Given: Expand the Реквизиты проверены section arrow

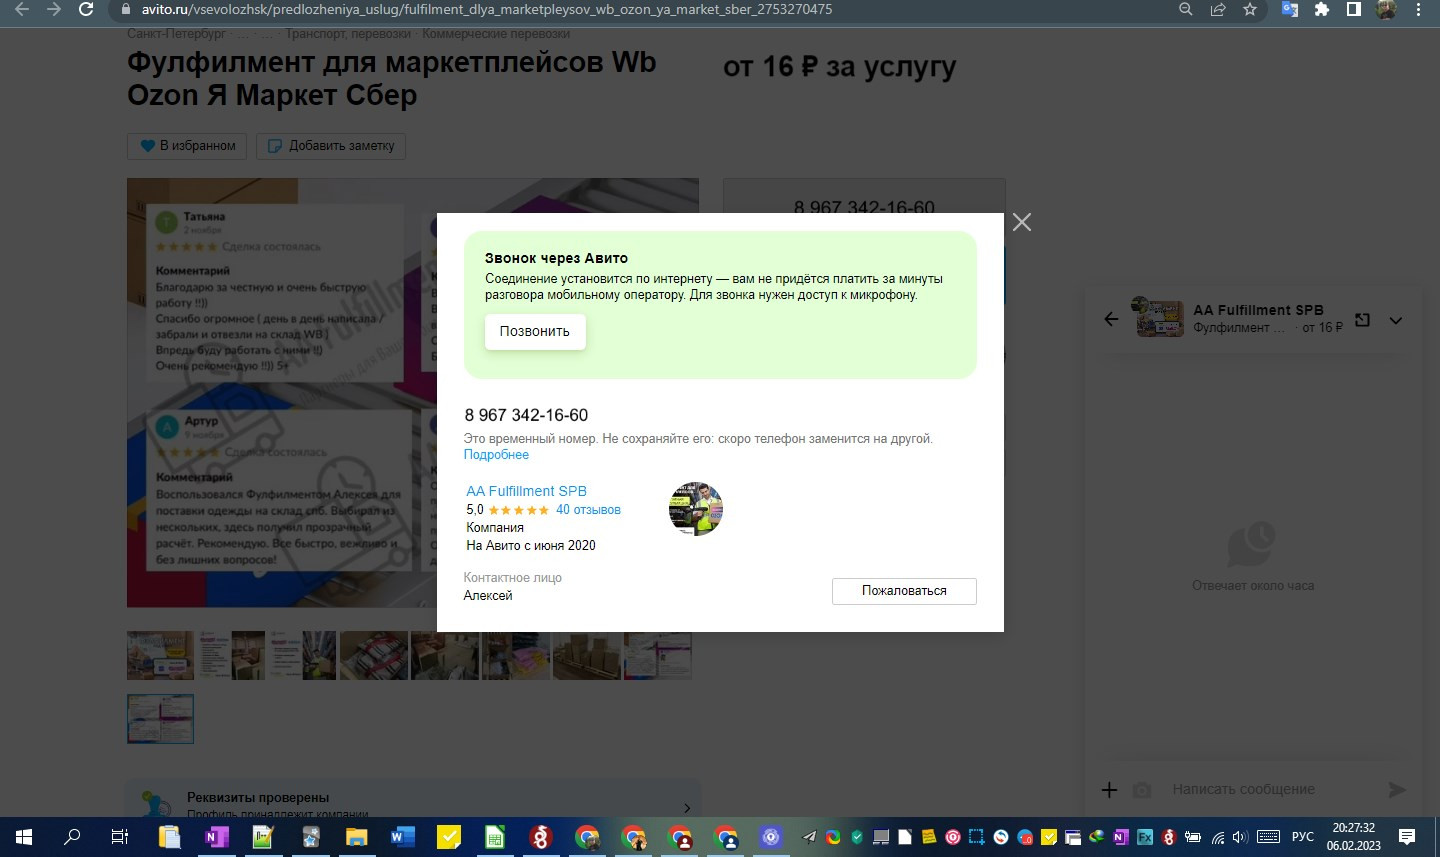Looking at the screenshot, I should coord(687,807).
